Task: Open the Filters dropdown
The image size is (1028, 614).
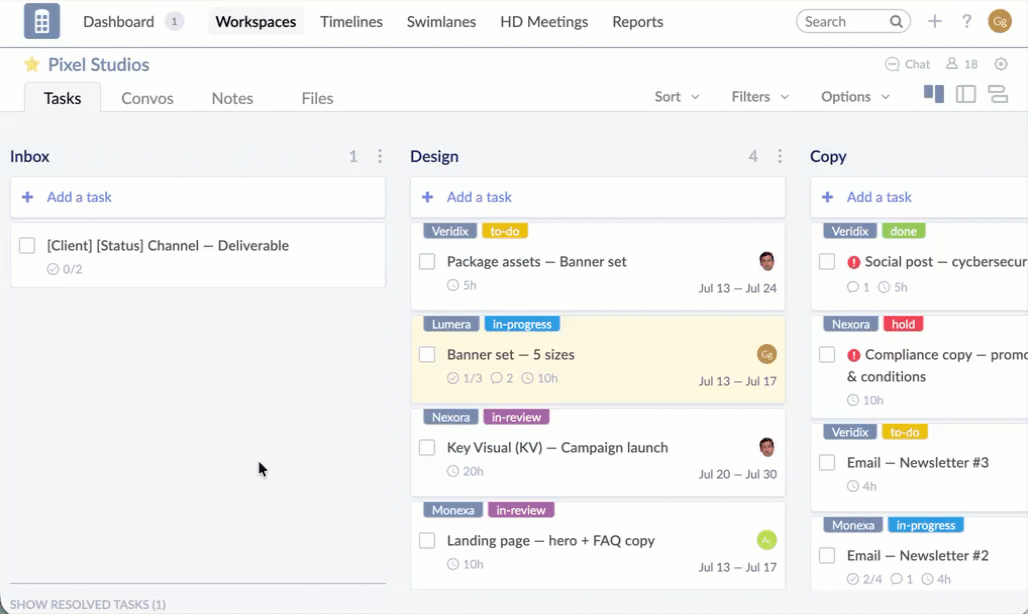Action: tap(760, 96)
